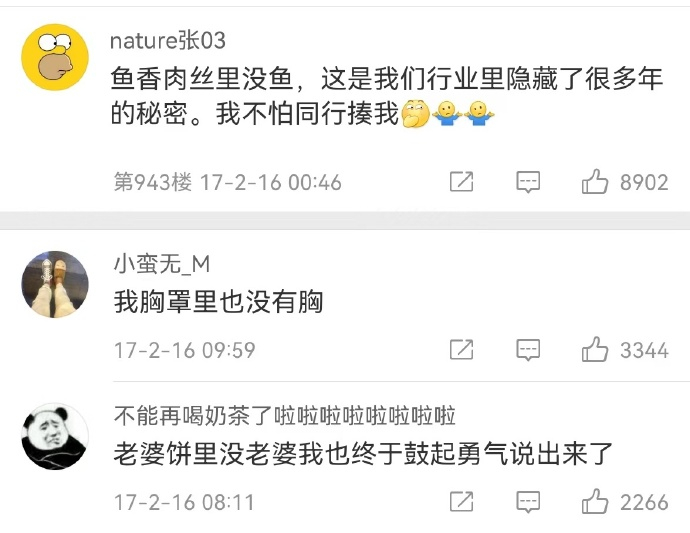Click the 8902 like count number
The height and width of the screenshot is (533, 690).
tap(644, 182)
